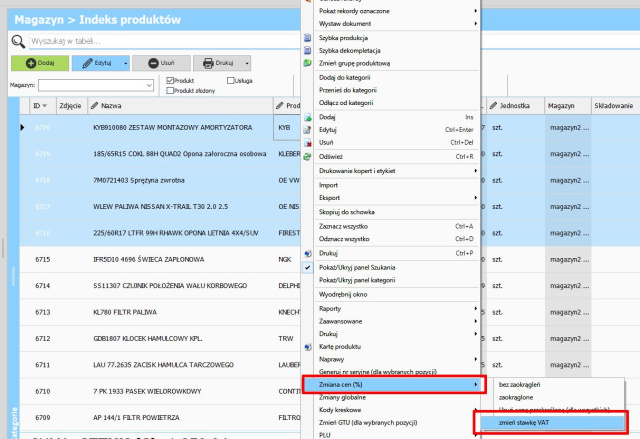The image size is (640, 439).
Task: Select row AP 144/1 FILTR POWIETRZA
Action: click(160, 418)
